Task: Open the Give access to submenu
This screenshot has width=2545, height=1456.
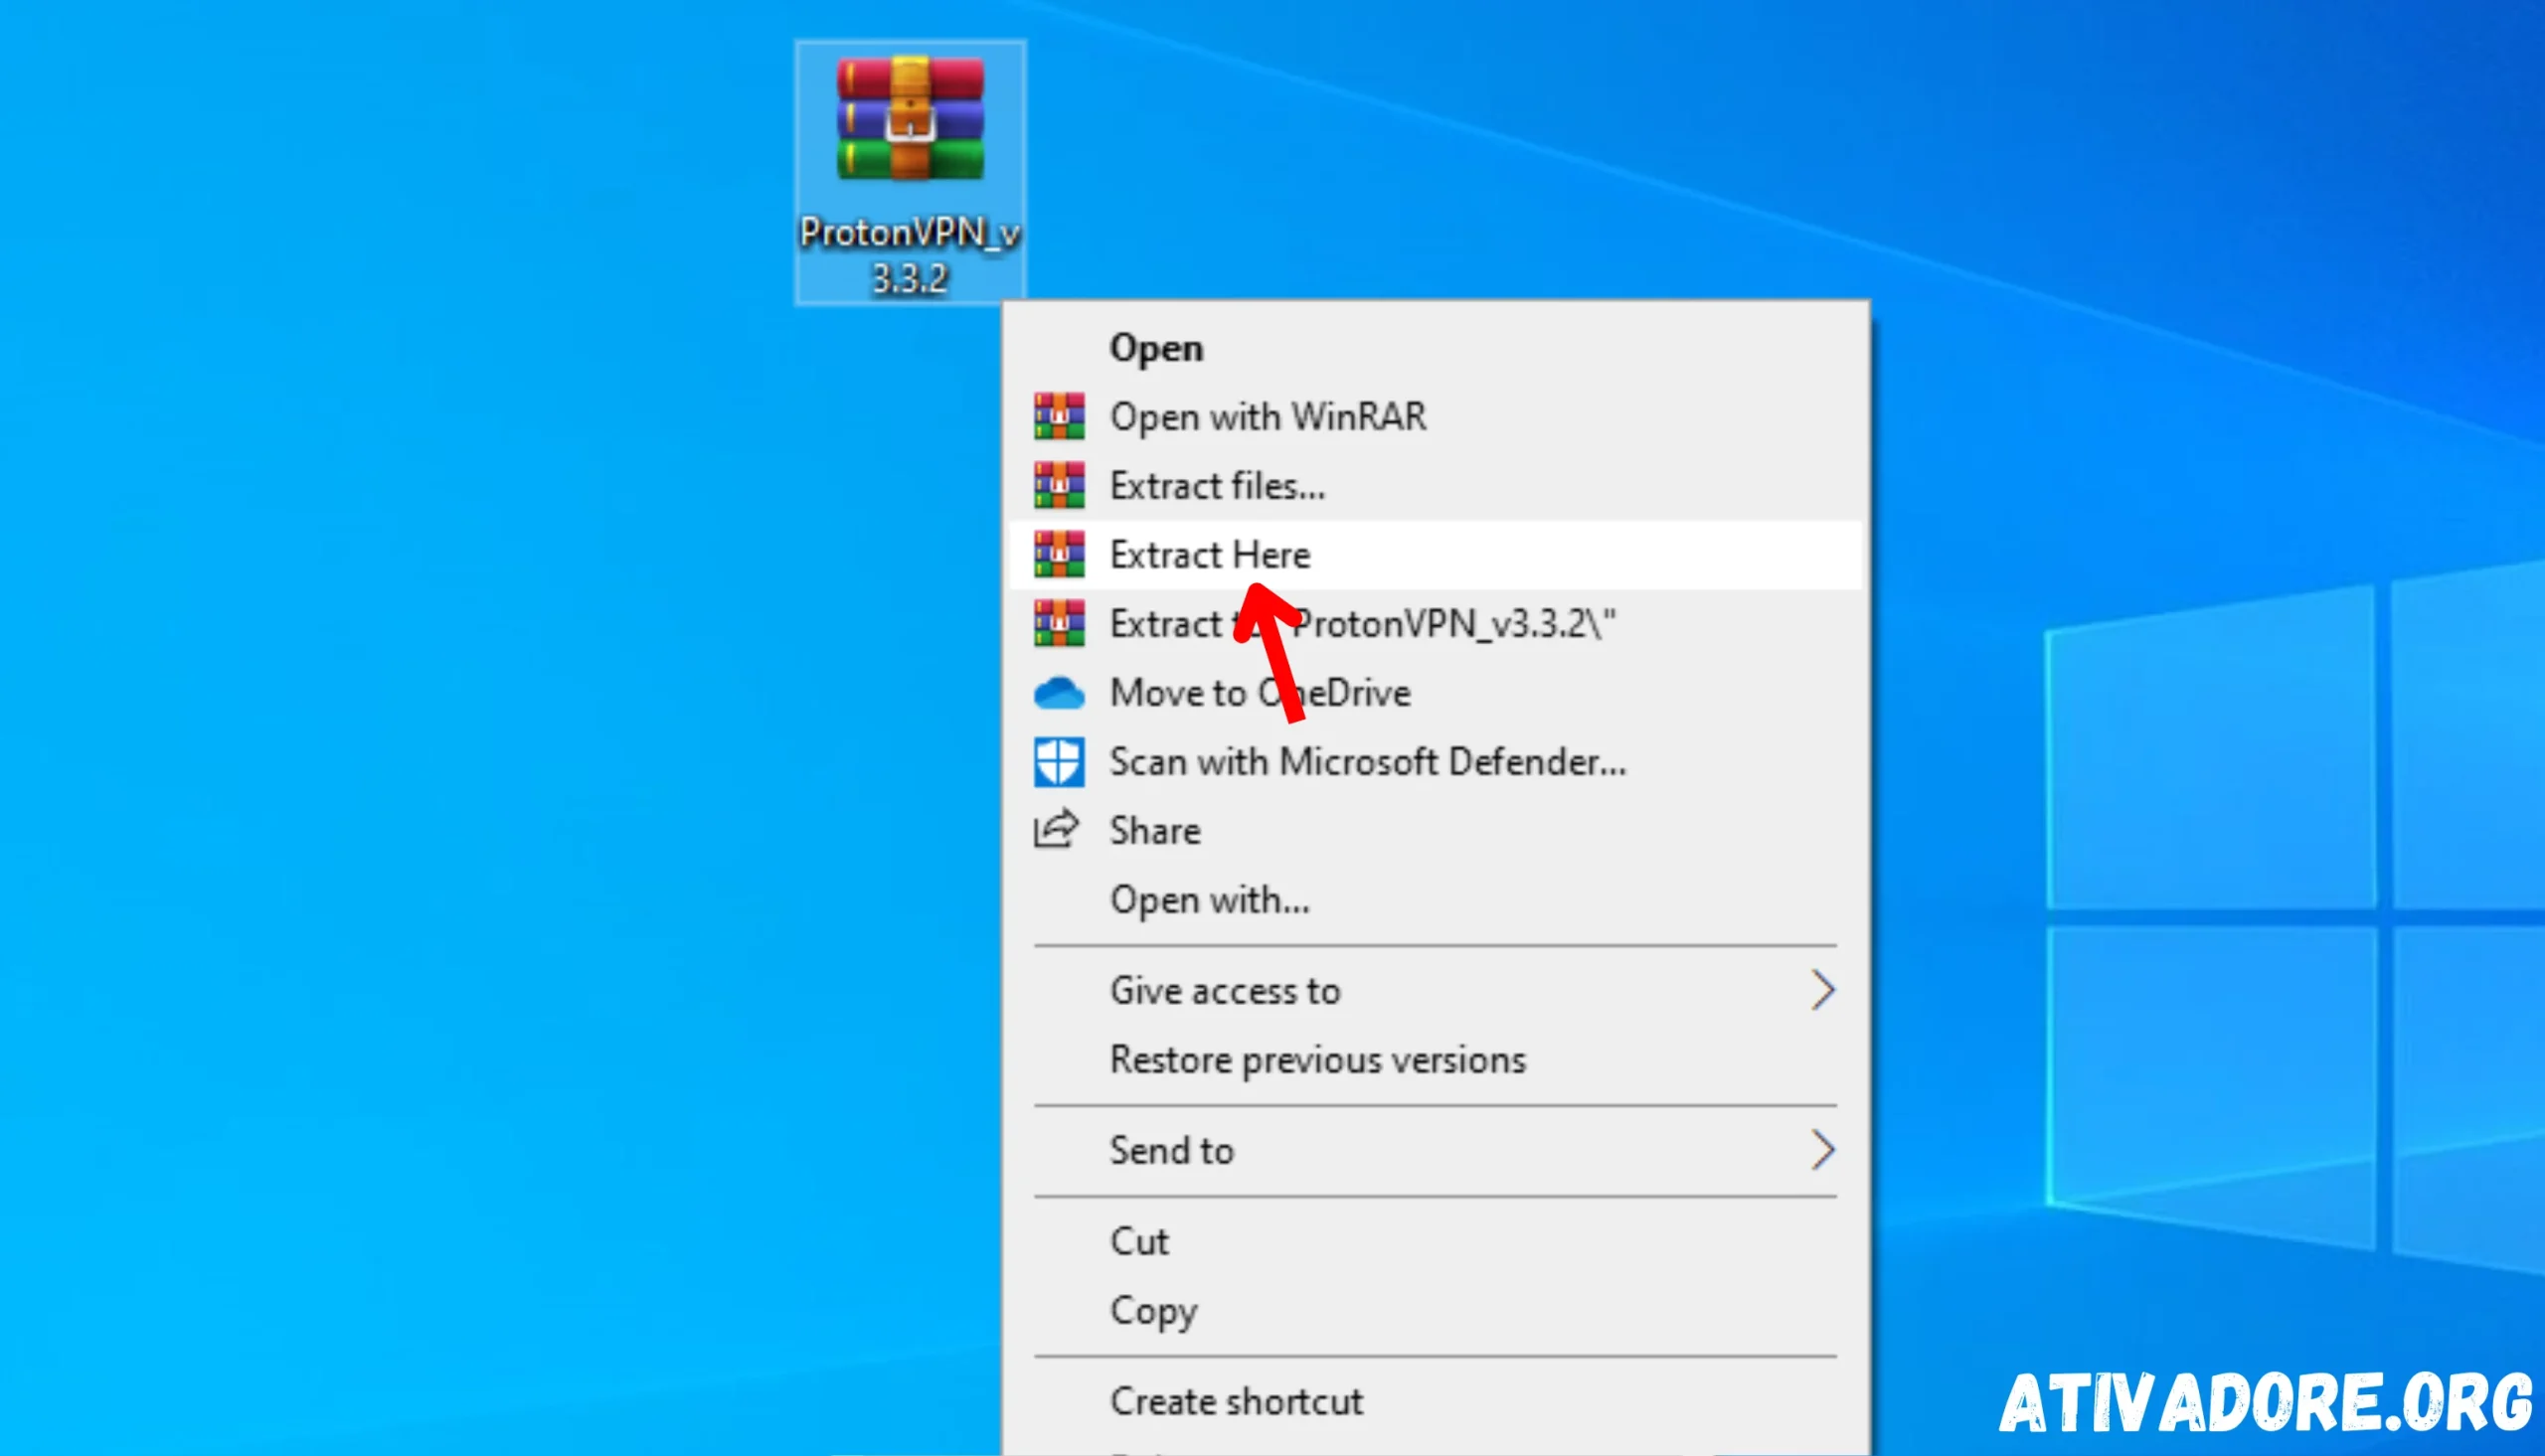Action: click(1435, 991)
